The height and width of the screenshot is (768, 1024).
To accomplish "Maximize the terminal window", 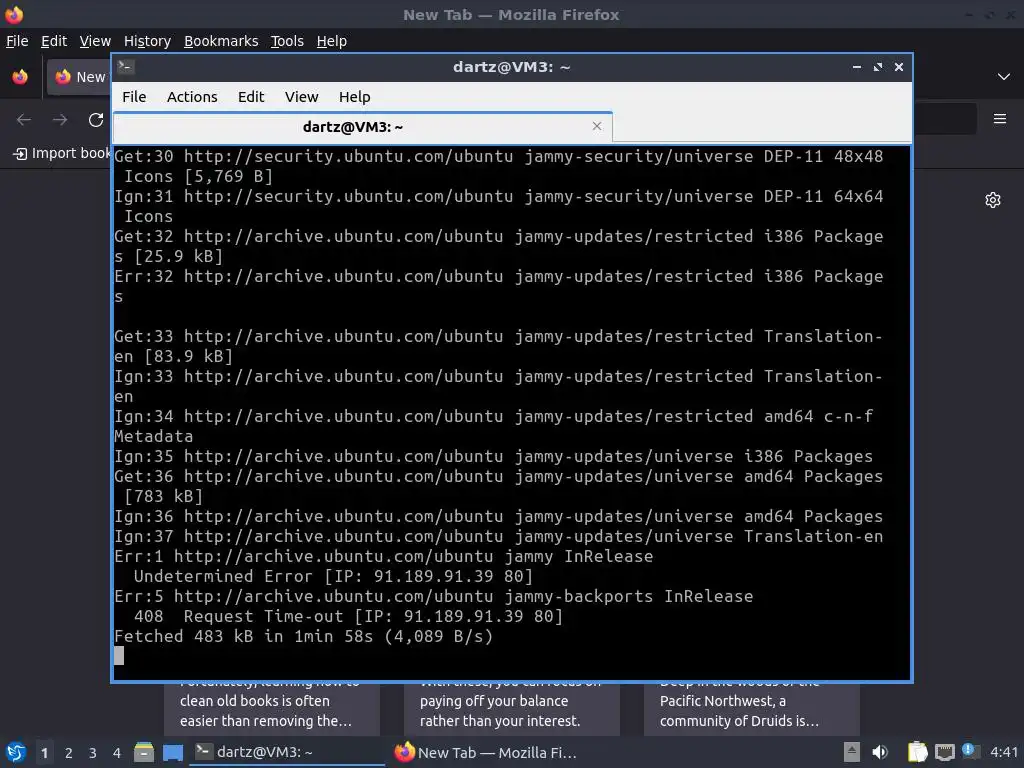I will [878, 67].
